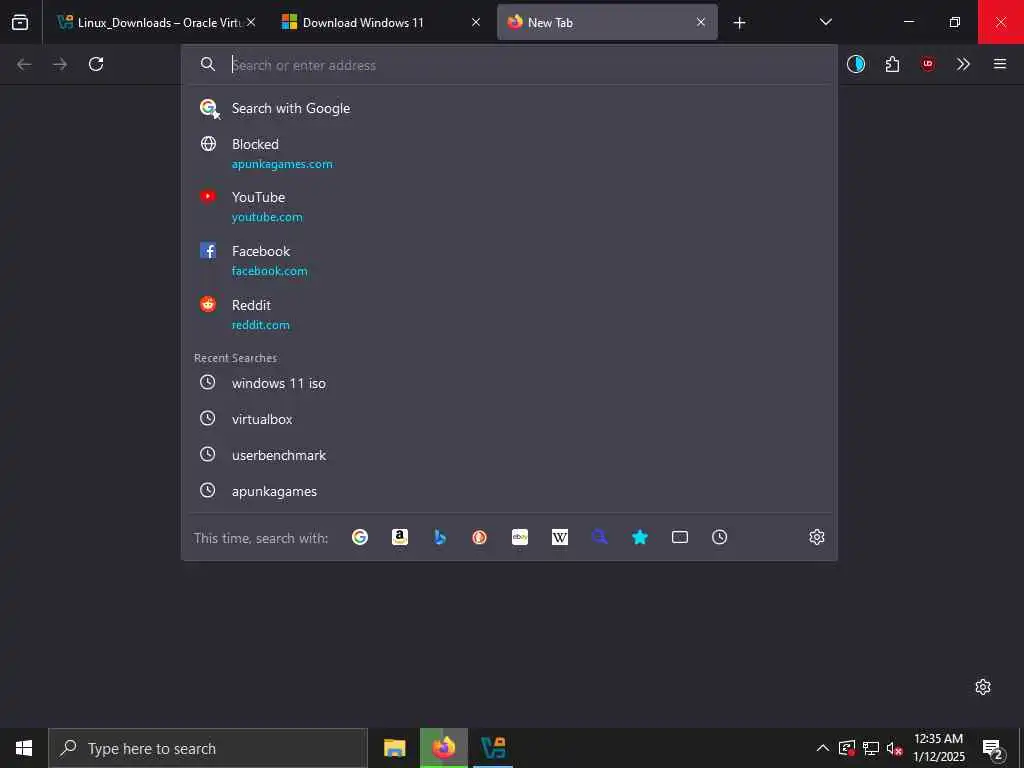Select recent search apunkagames
The image size is (1024, 768).
pos(509,491)
